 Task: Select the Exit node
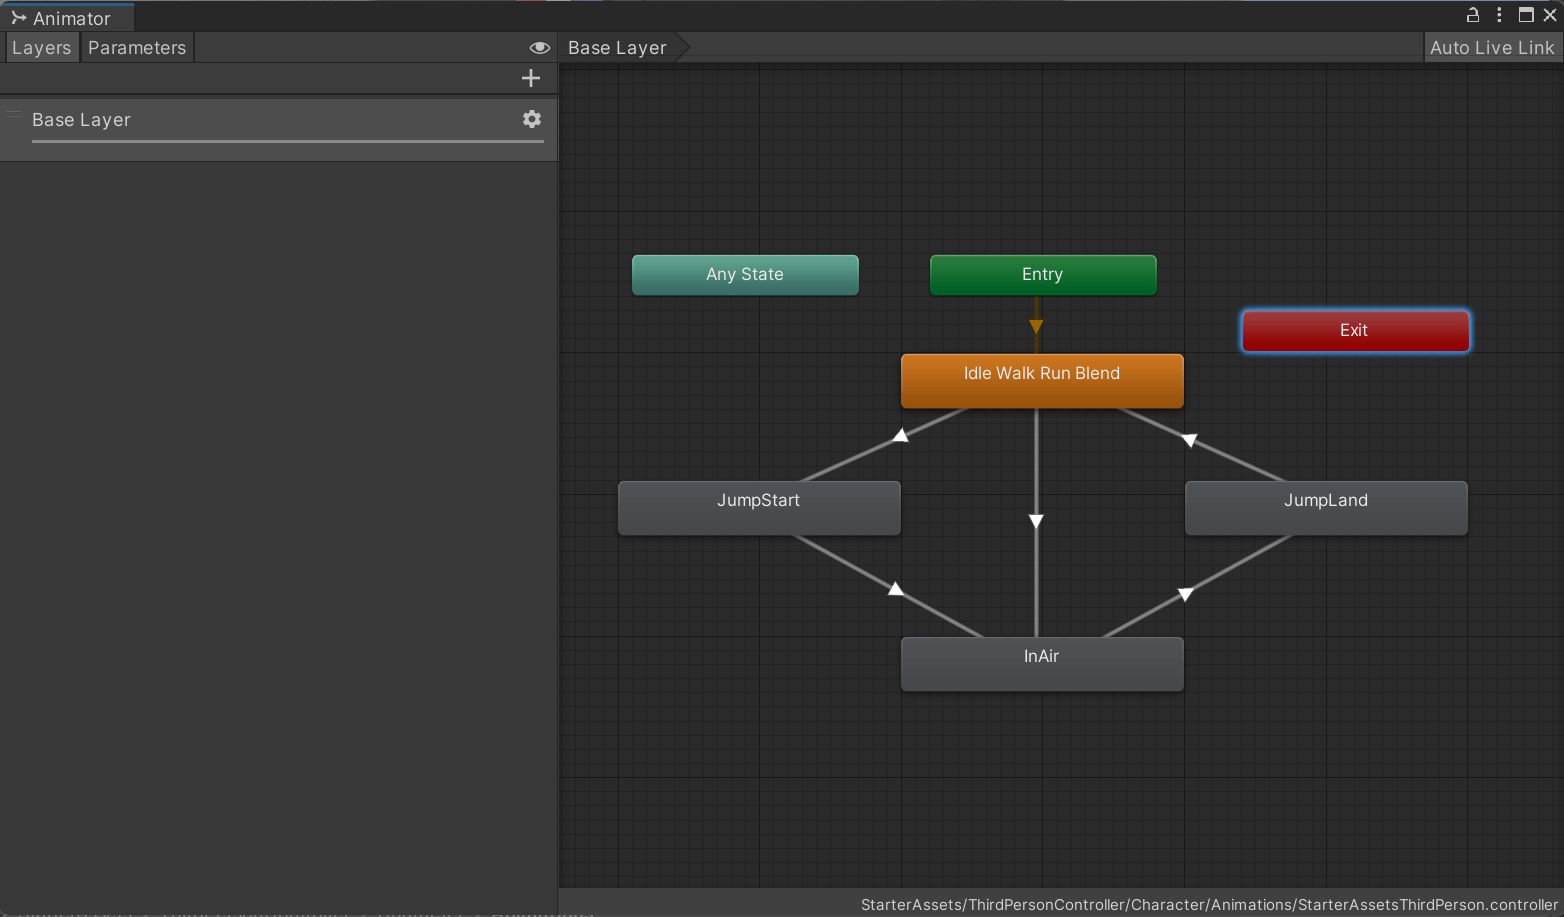tap(1355, 331)
